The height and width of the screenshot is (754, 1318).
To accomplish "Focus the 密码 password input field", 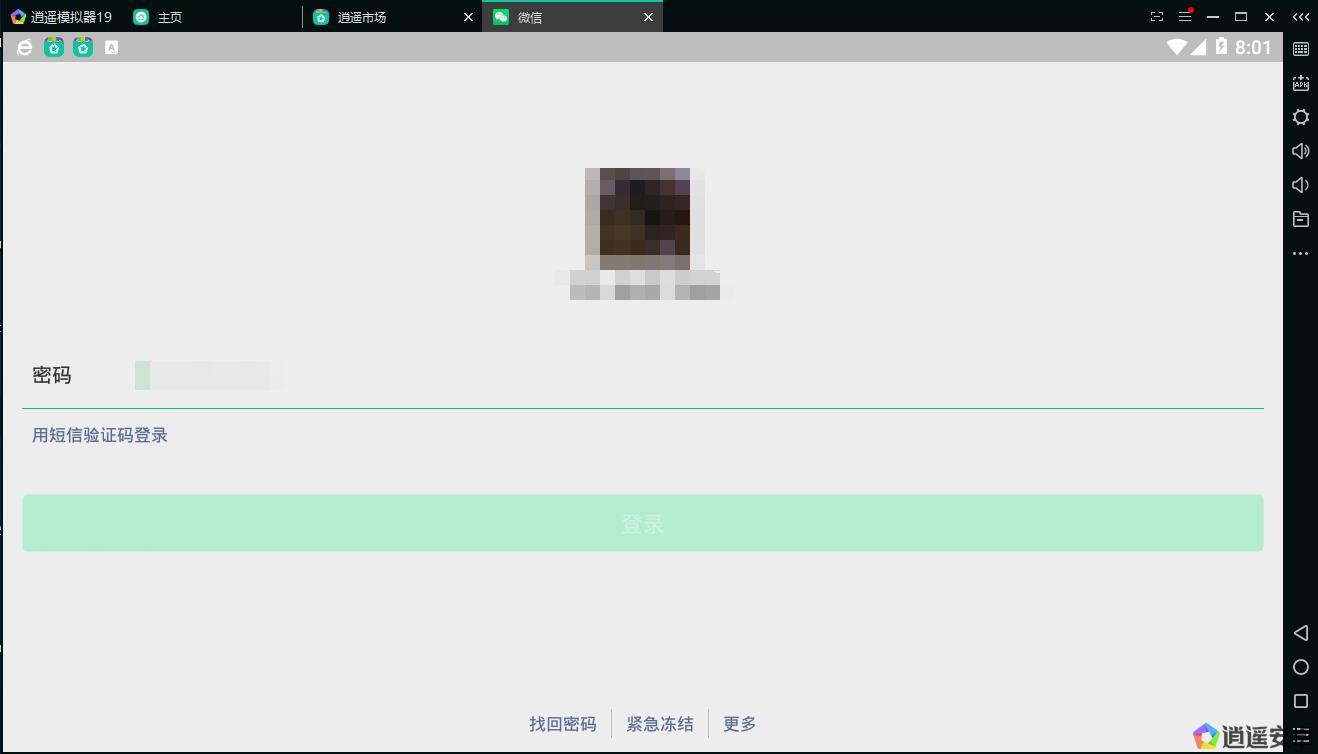I will [x=690, y=376].
